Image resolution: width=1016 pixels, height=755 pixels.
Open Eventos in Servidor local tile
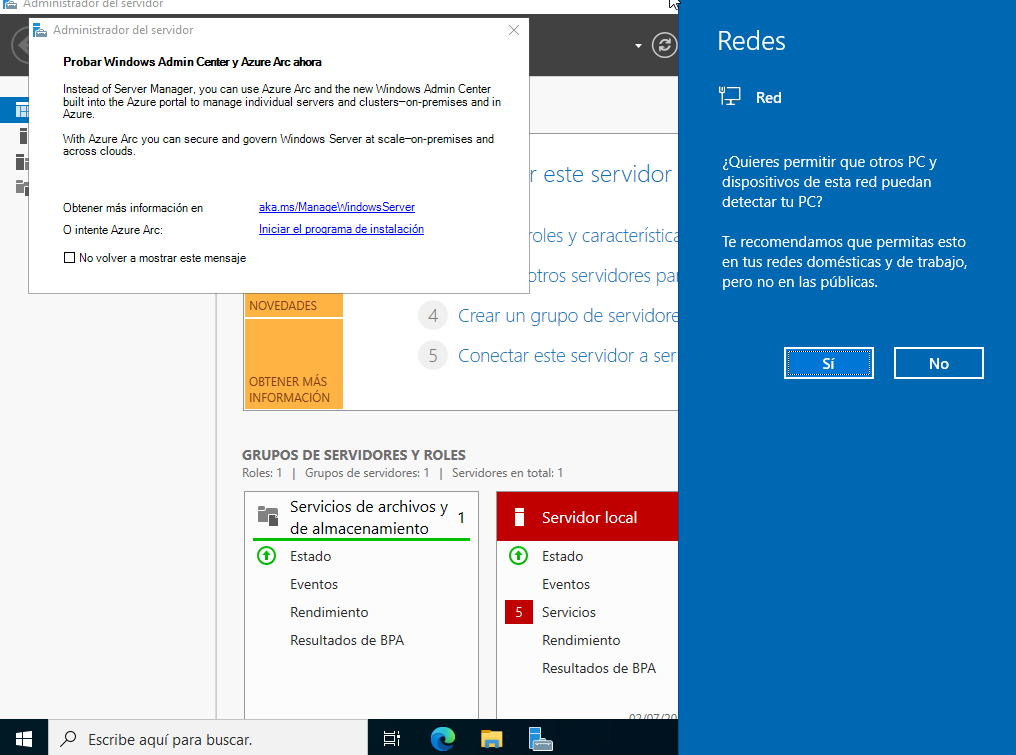tap(566, 584)
